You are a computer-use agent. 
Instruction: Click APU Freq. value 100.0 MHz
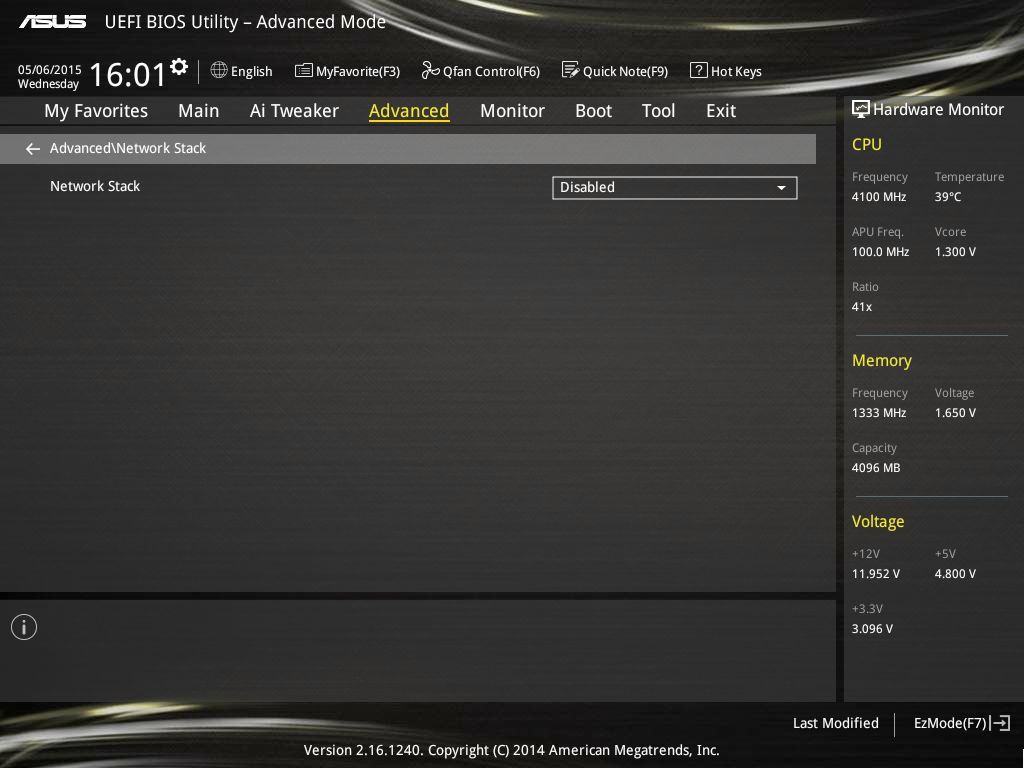tap(880, 251)
